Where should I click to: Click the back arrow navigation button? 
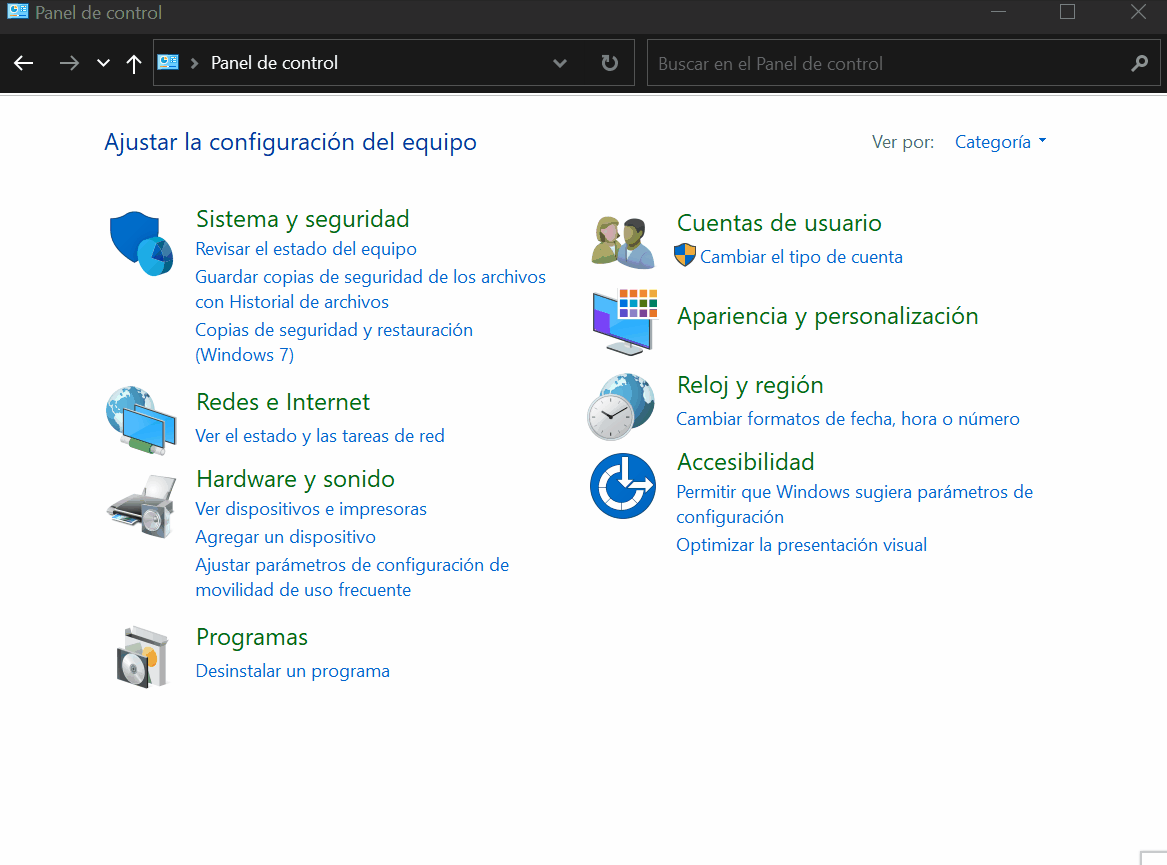(24, 63)
